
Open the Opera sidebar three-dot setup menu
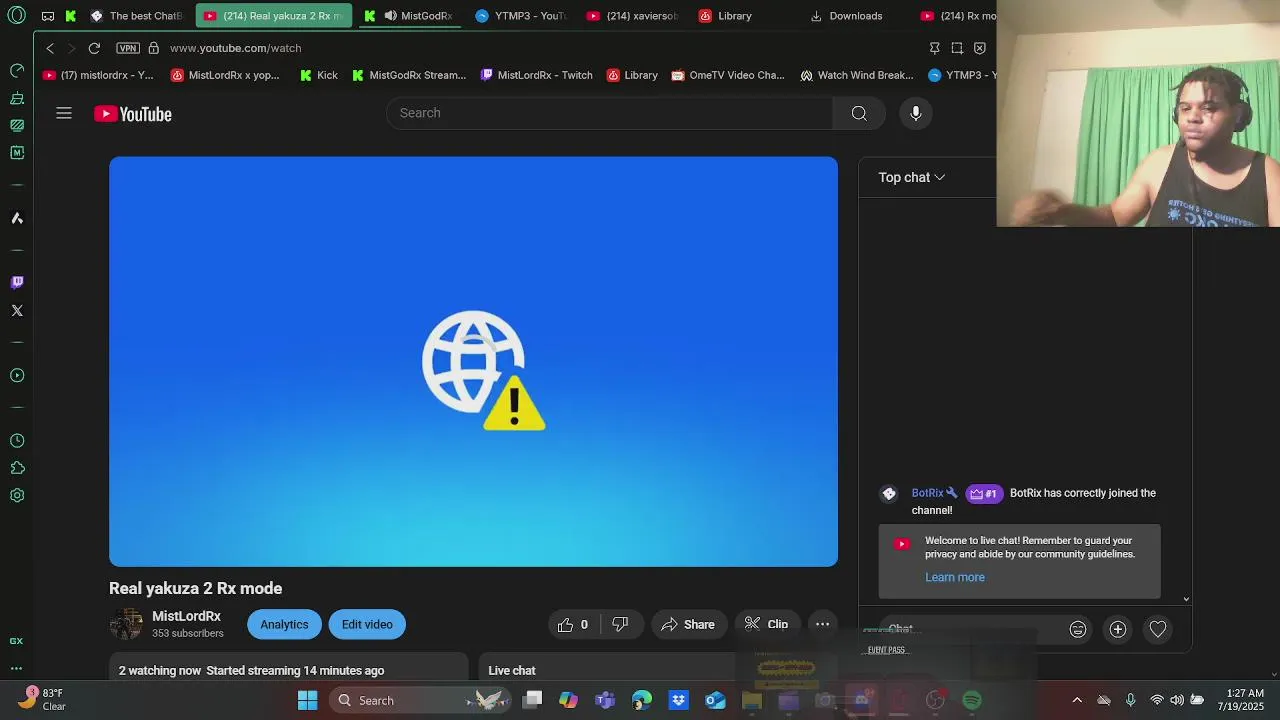click(17, 668)
